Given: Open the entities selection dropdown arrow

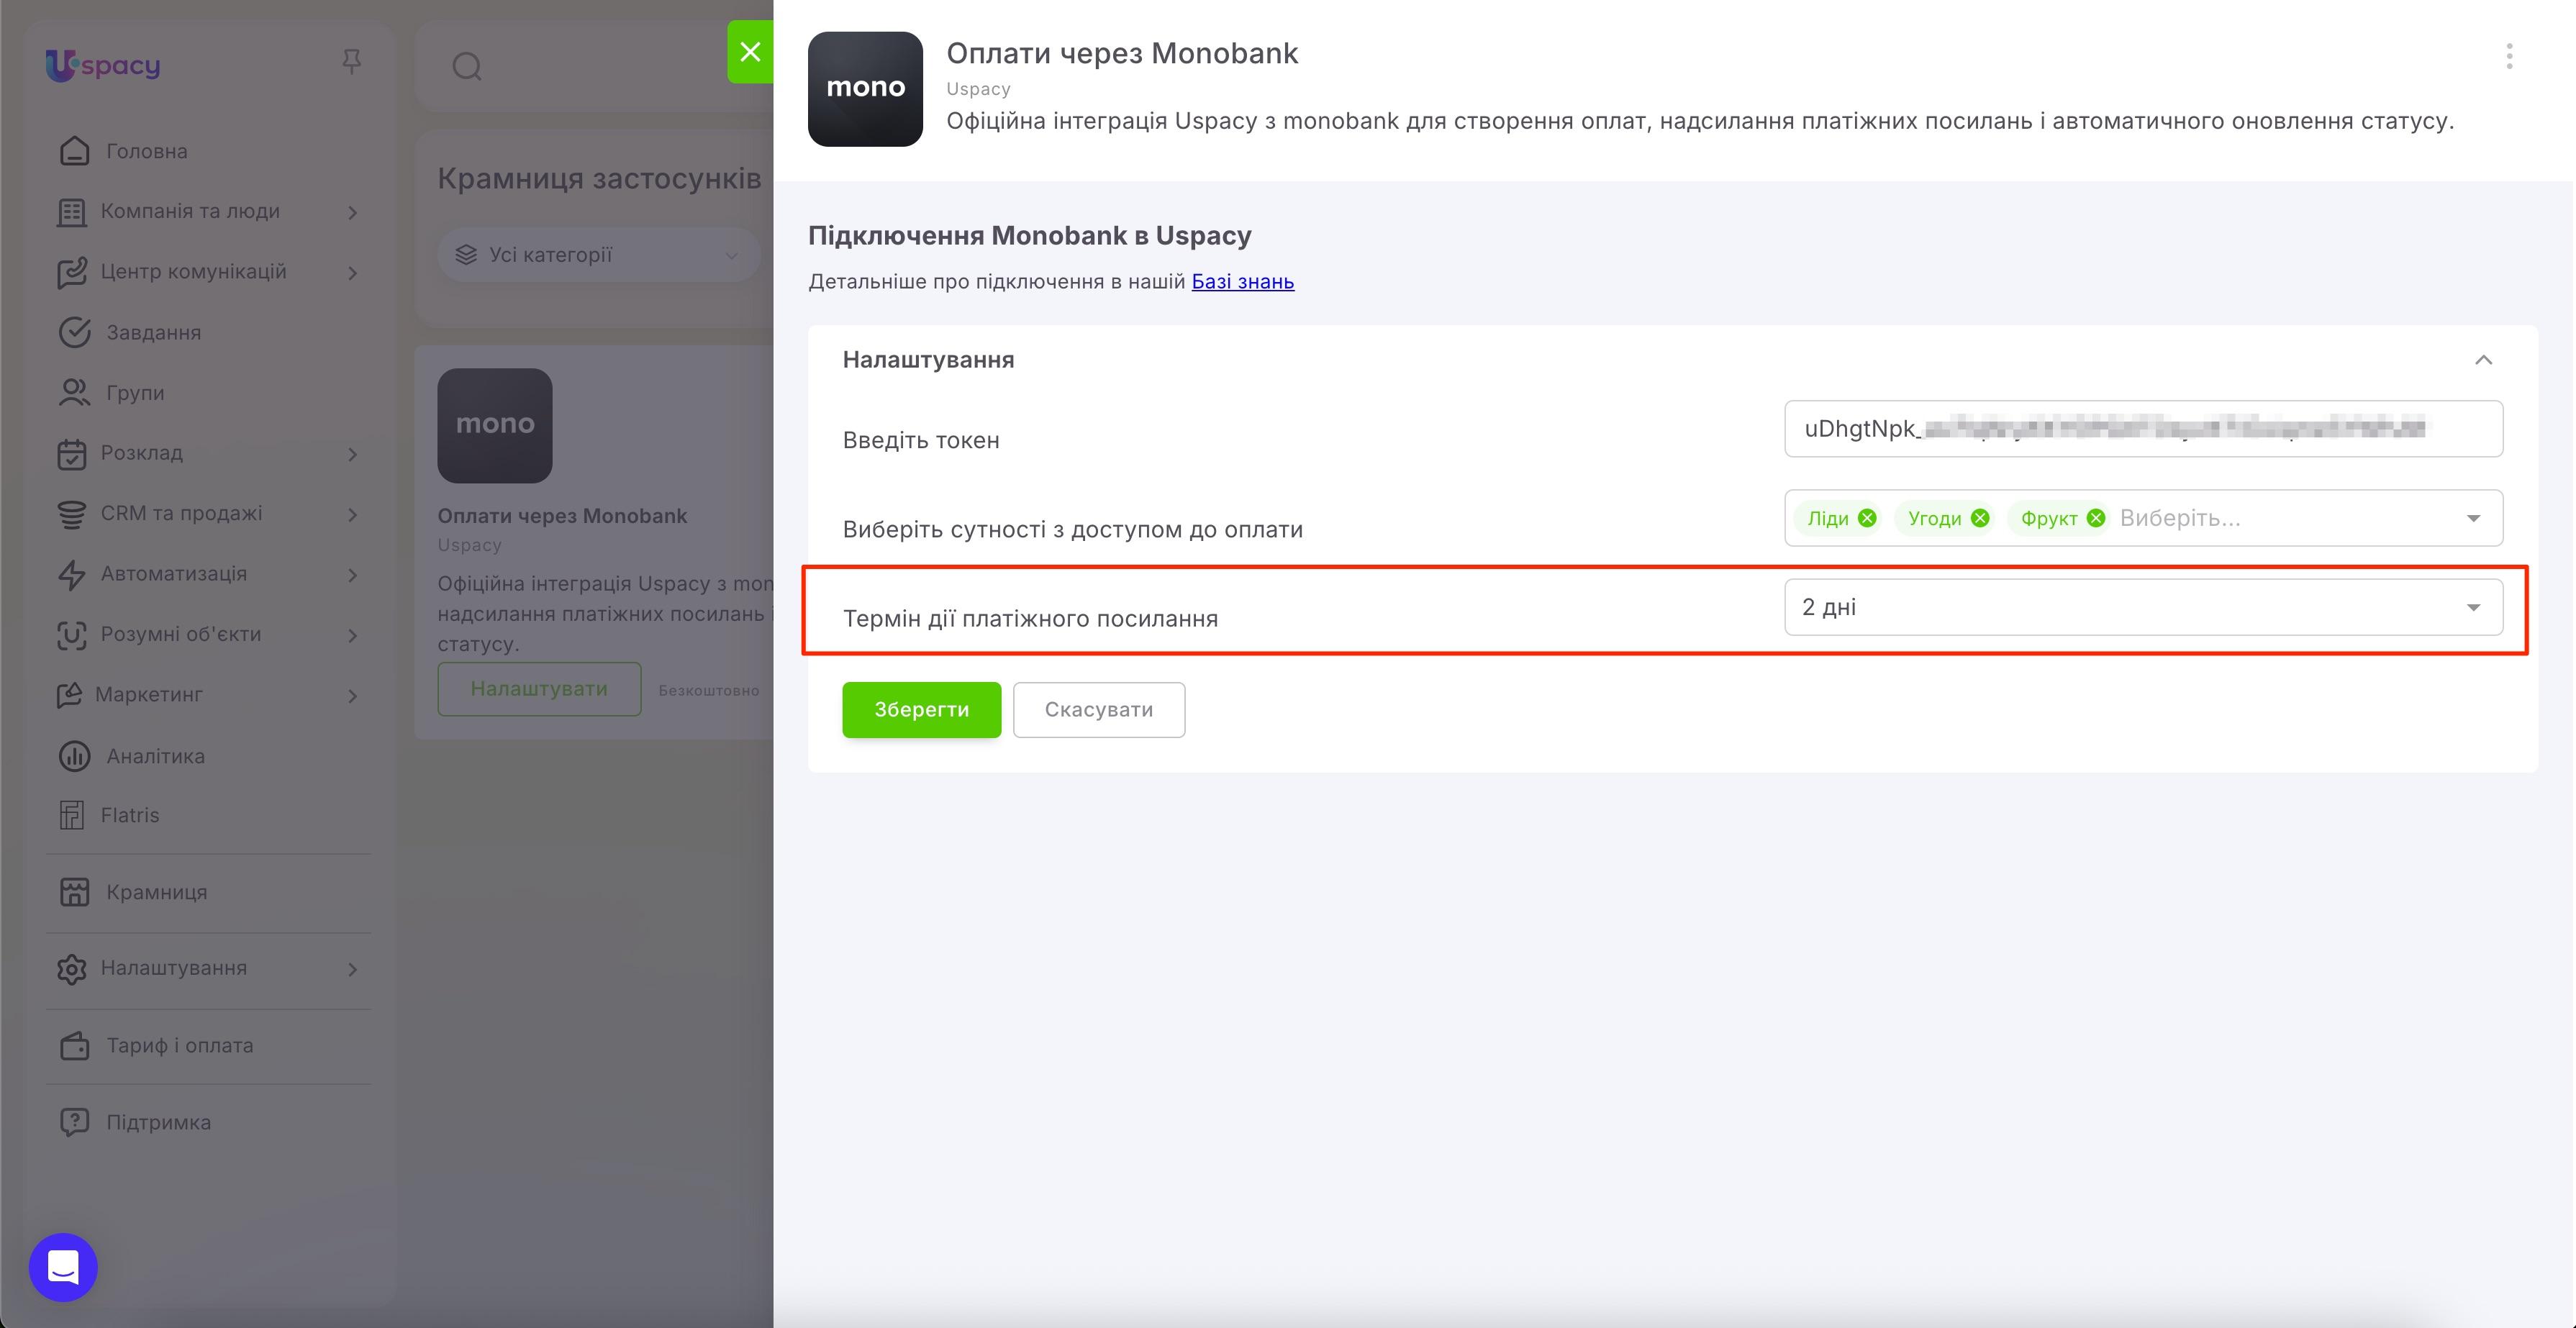Looking at the screenshot, I should coord(2473,518).
